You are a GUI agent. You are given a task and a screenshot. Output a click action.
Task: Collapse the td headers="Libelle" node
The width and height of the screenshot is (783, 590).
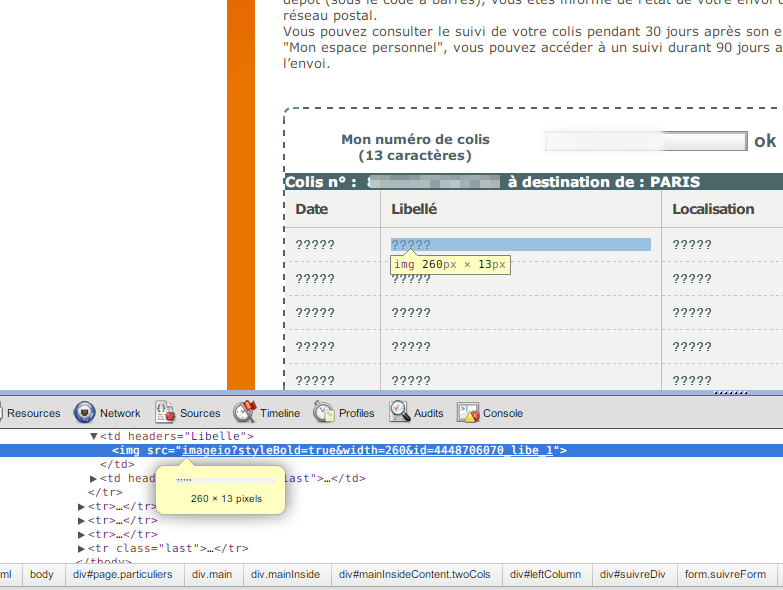[x=94, y=437]
